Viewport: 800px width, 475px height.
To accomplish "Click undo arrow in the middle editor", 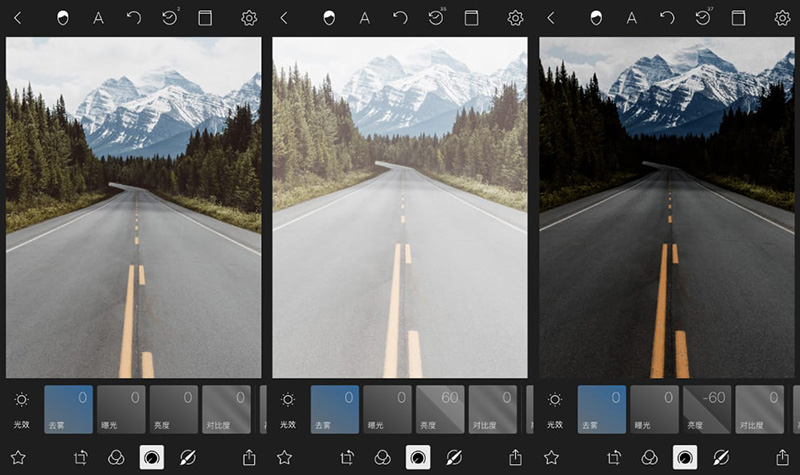I will coord(400,18).
